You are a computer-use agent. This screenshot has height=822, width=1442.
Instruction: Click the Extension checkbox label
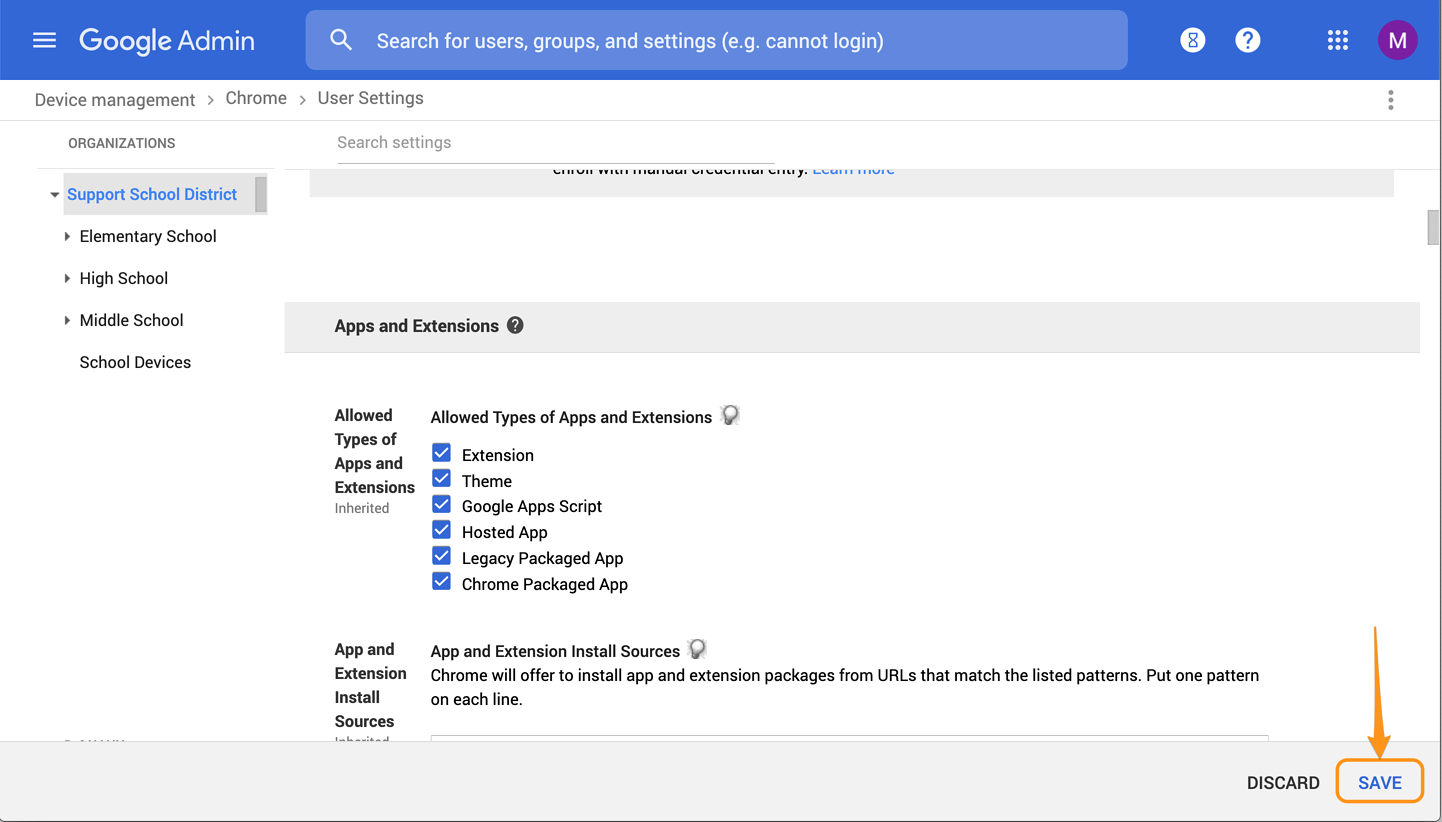498,455
